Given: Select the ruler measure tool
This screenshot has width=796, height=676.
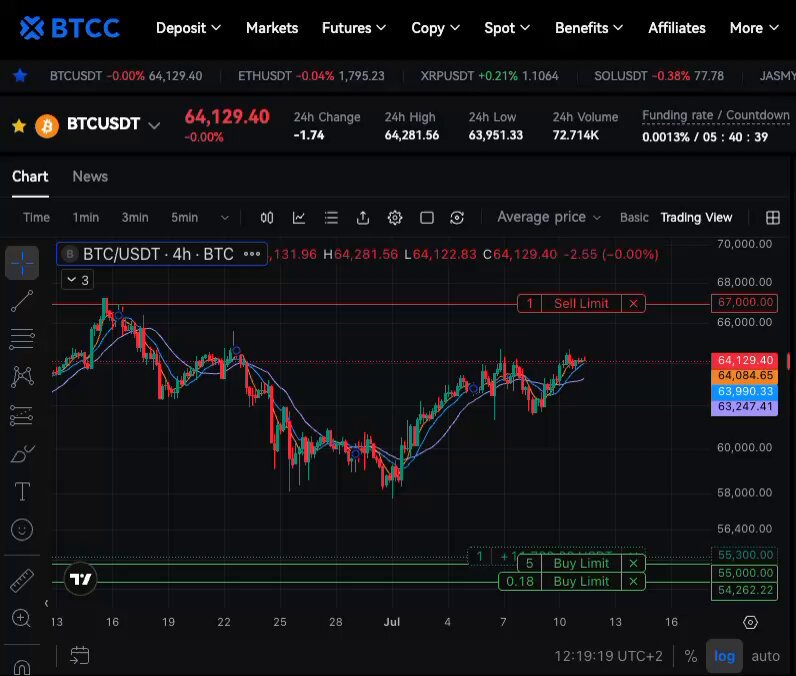Looking at the screenshot, I should point(22,581).
